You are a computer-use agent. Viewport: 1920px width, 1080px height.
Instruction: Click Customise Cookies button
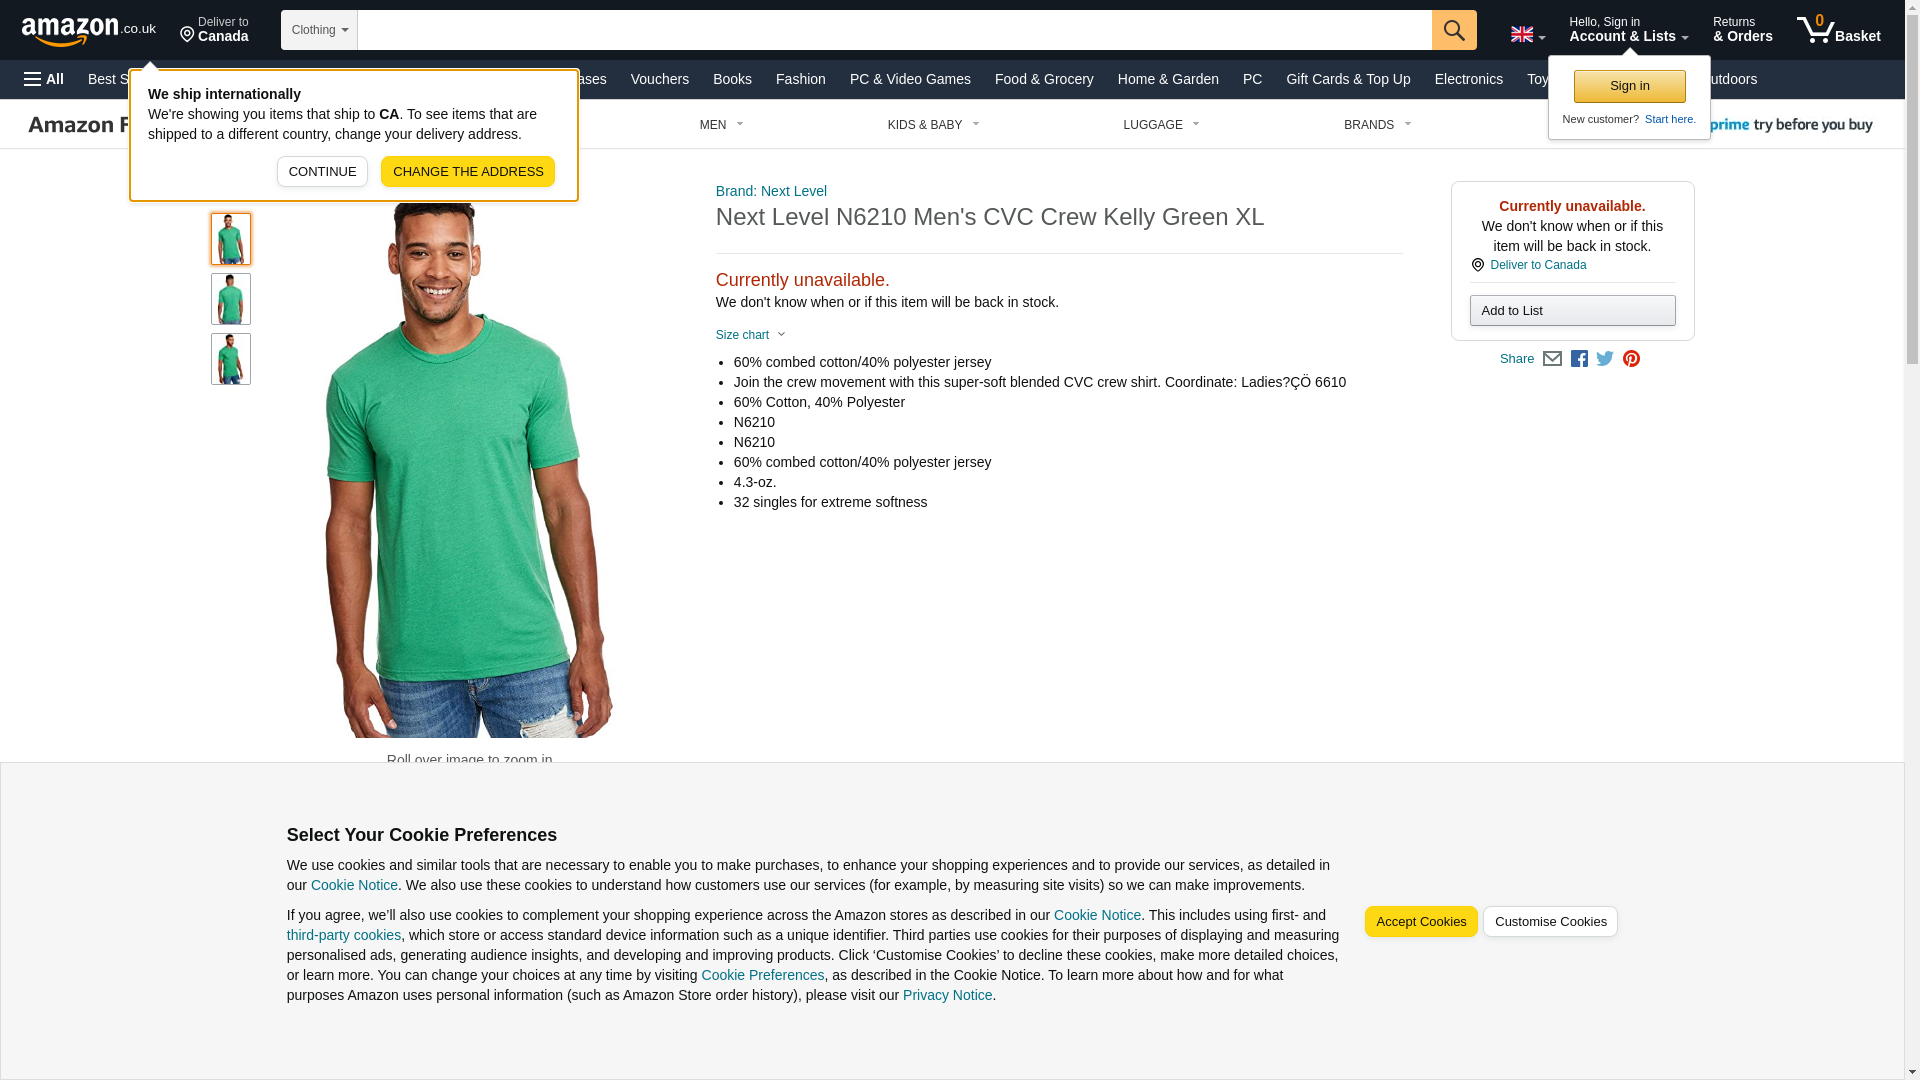pos(1550,922)
